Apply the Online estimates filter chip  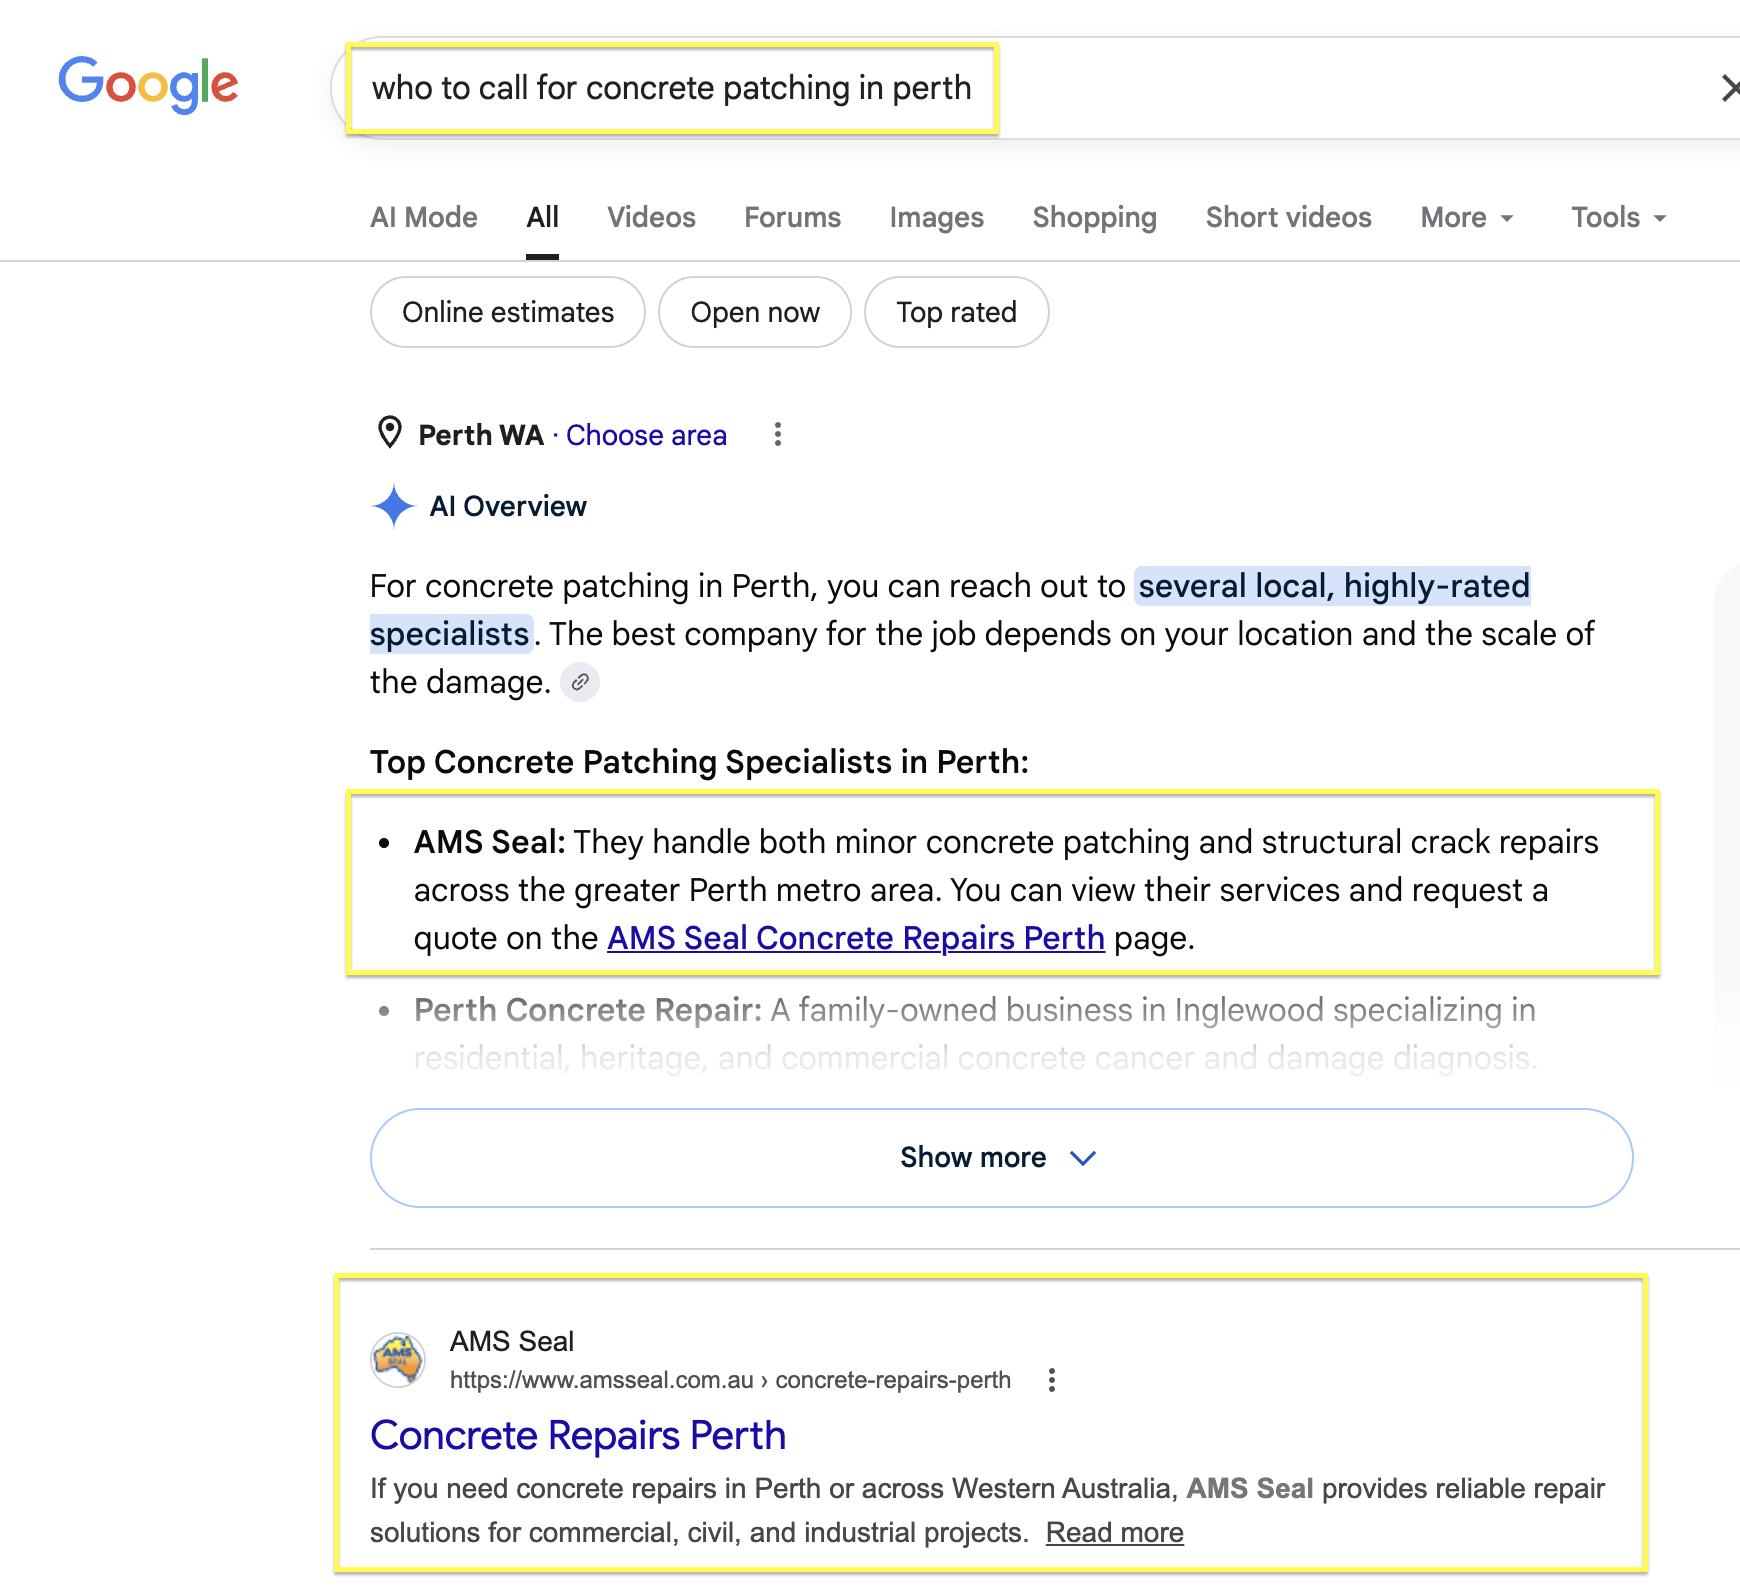(508, 312)
